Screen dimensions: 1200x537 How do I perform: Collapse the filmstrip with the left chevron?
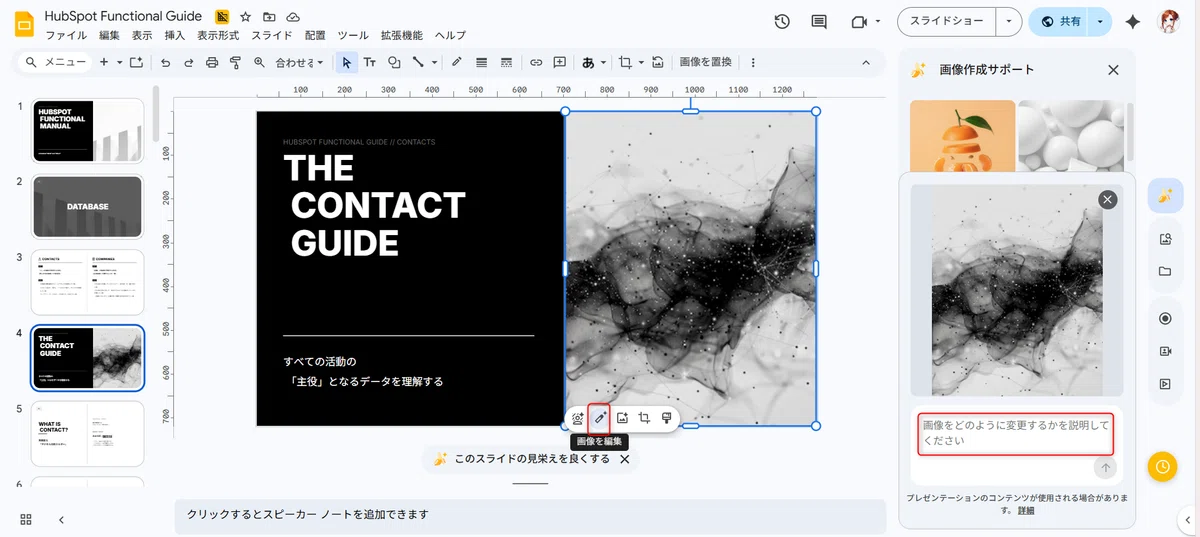coord(61,520)
